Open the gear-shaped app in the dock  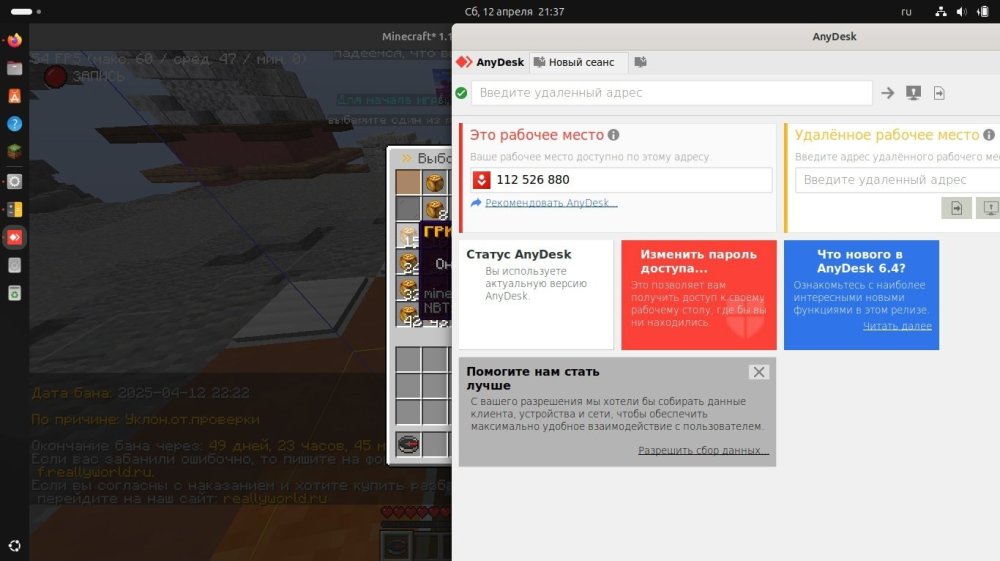(14, 182)
